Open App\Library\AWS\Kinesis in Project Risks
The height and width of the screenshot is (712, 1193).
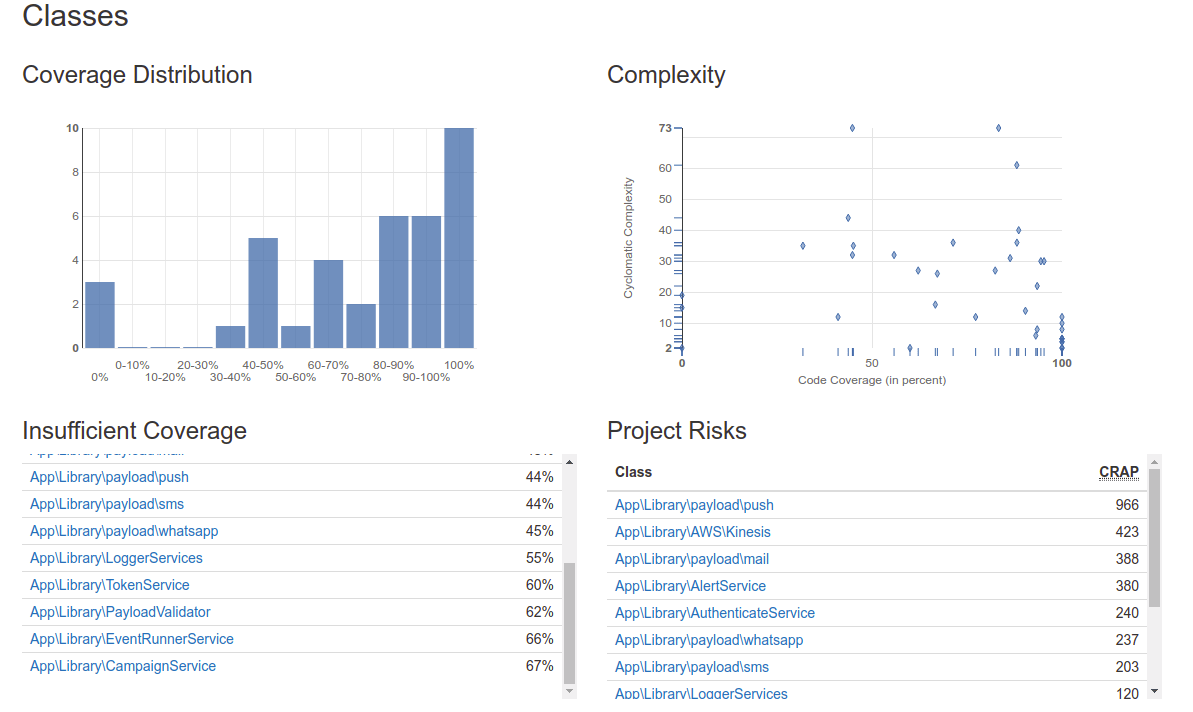(693, 532)
